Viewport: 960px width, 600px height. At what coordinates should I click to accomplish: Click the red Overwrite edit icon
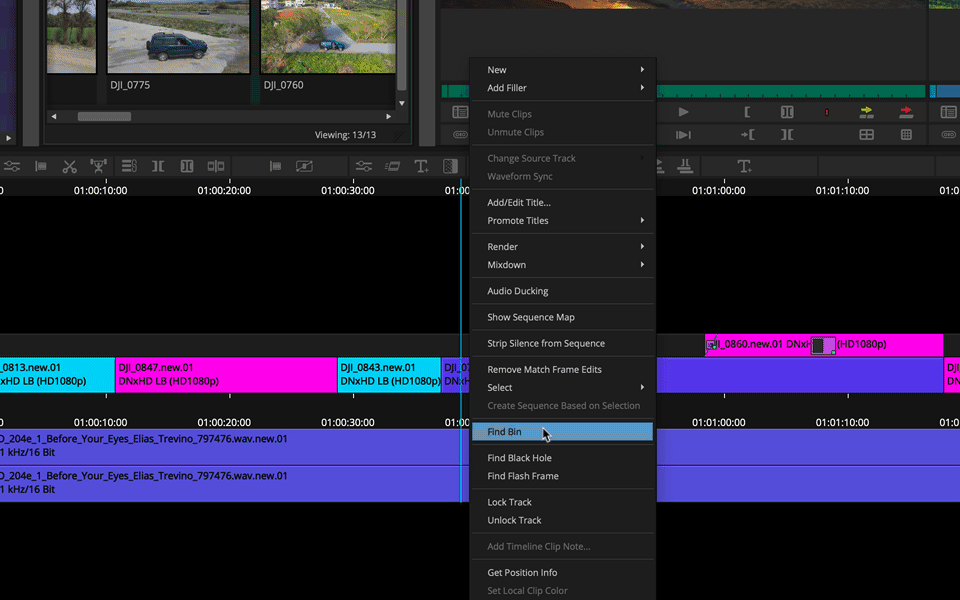pos(907,112)
